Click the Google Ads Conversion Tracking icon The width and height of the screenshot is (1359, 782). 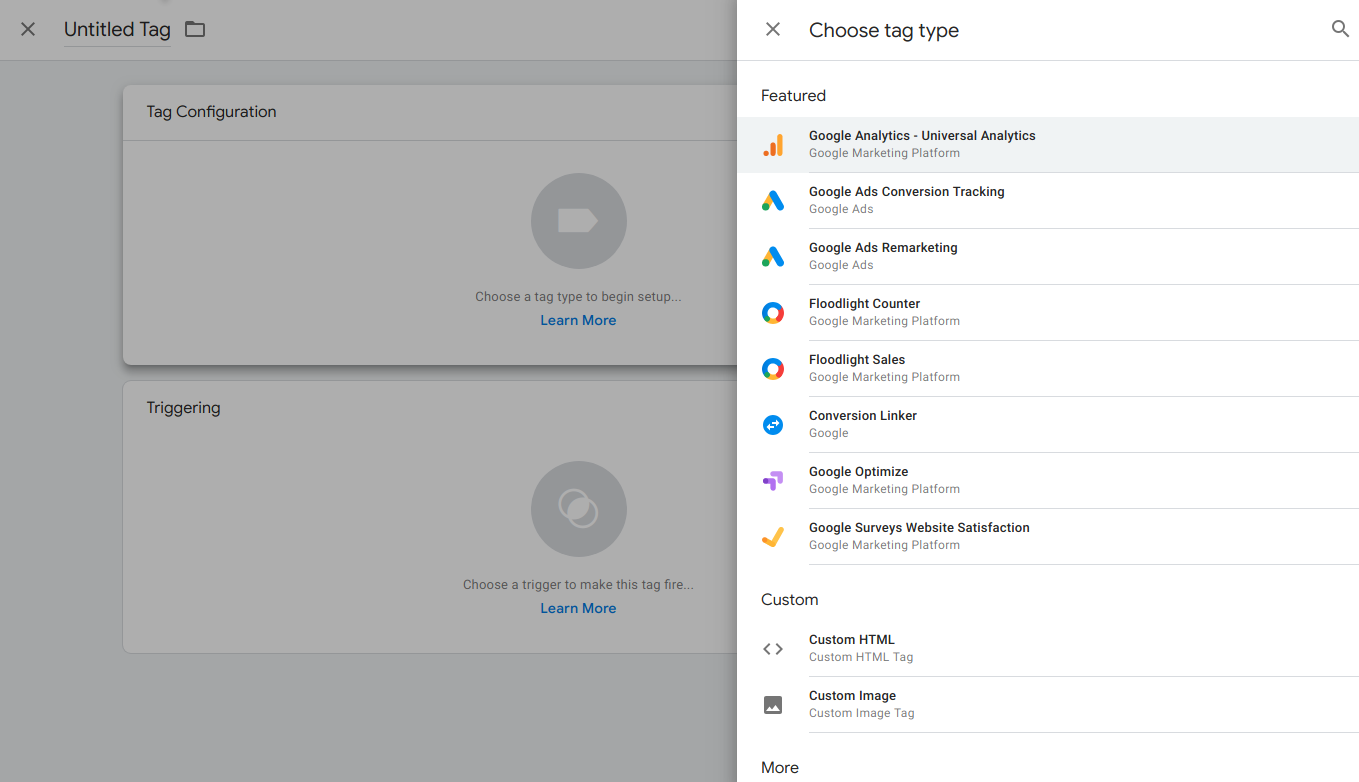(773, 201)
